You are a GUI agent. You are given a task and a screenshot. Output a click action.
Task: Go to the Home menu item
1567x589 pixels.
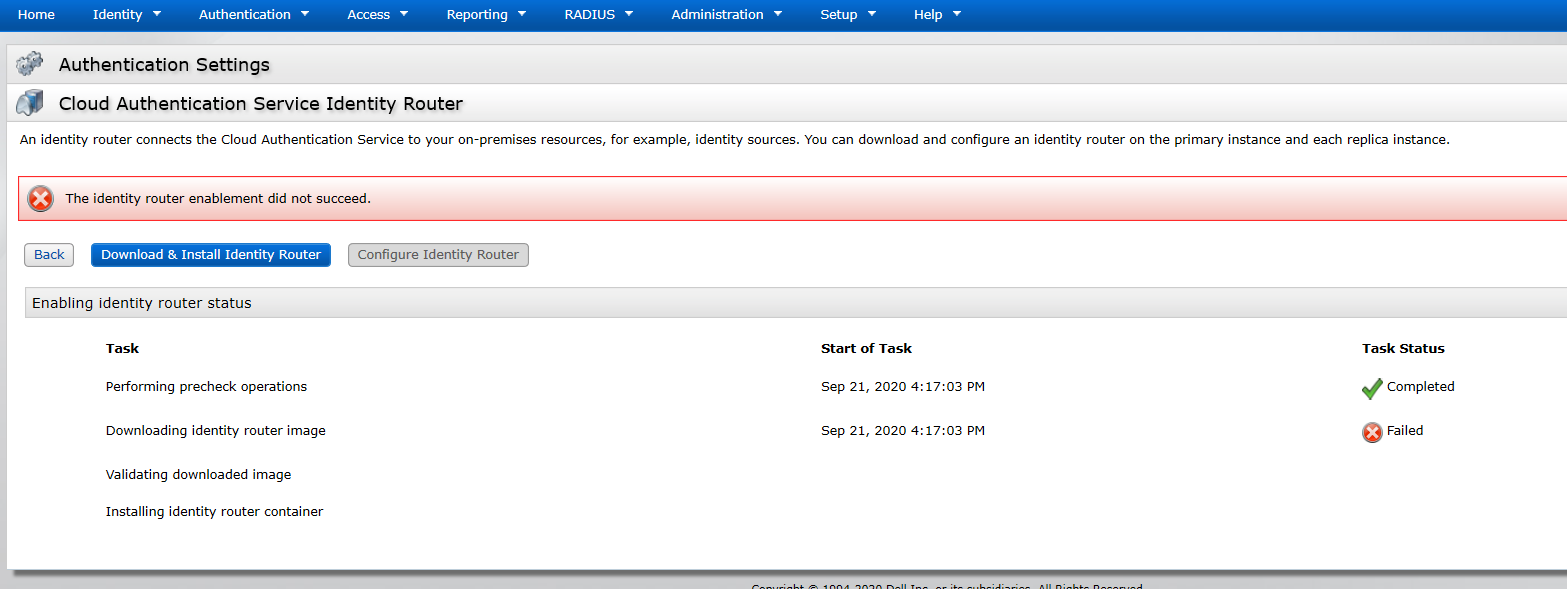click(37, 14)
